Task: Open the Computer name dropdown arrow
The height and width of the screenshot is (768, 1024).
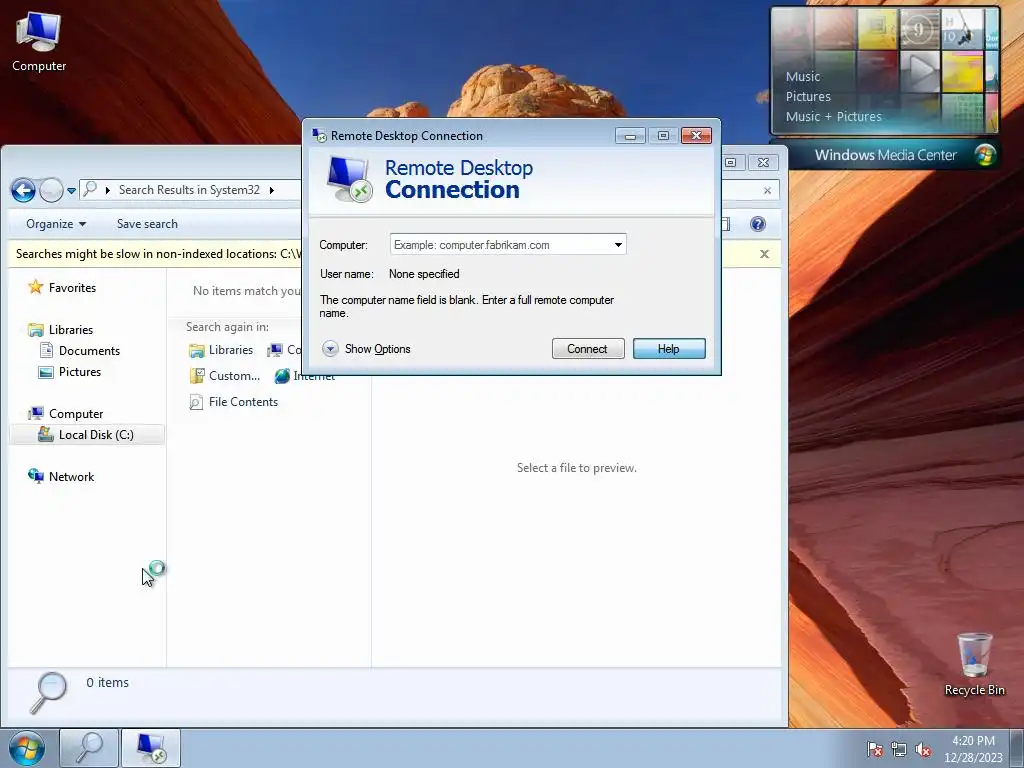Action: [x=618, y=245]
